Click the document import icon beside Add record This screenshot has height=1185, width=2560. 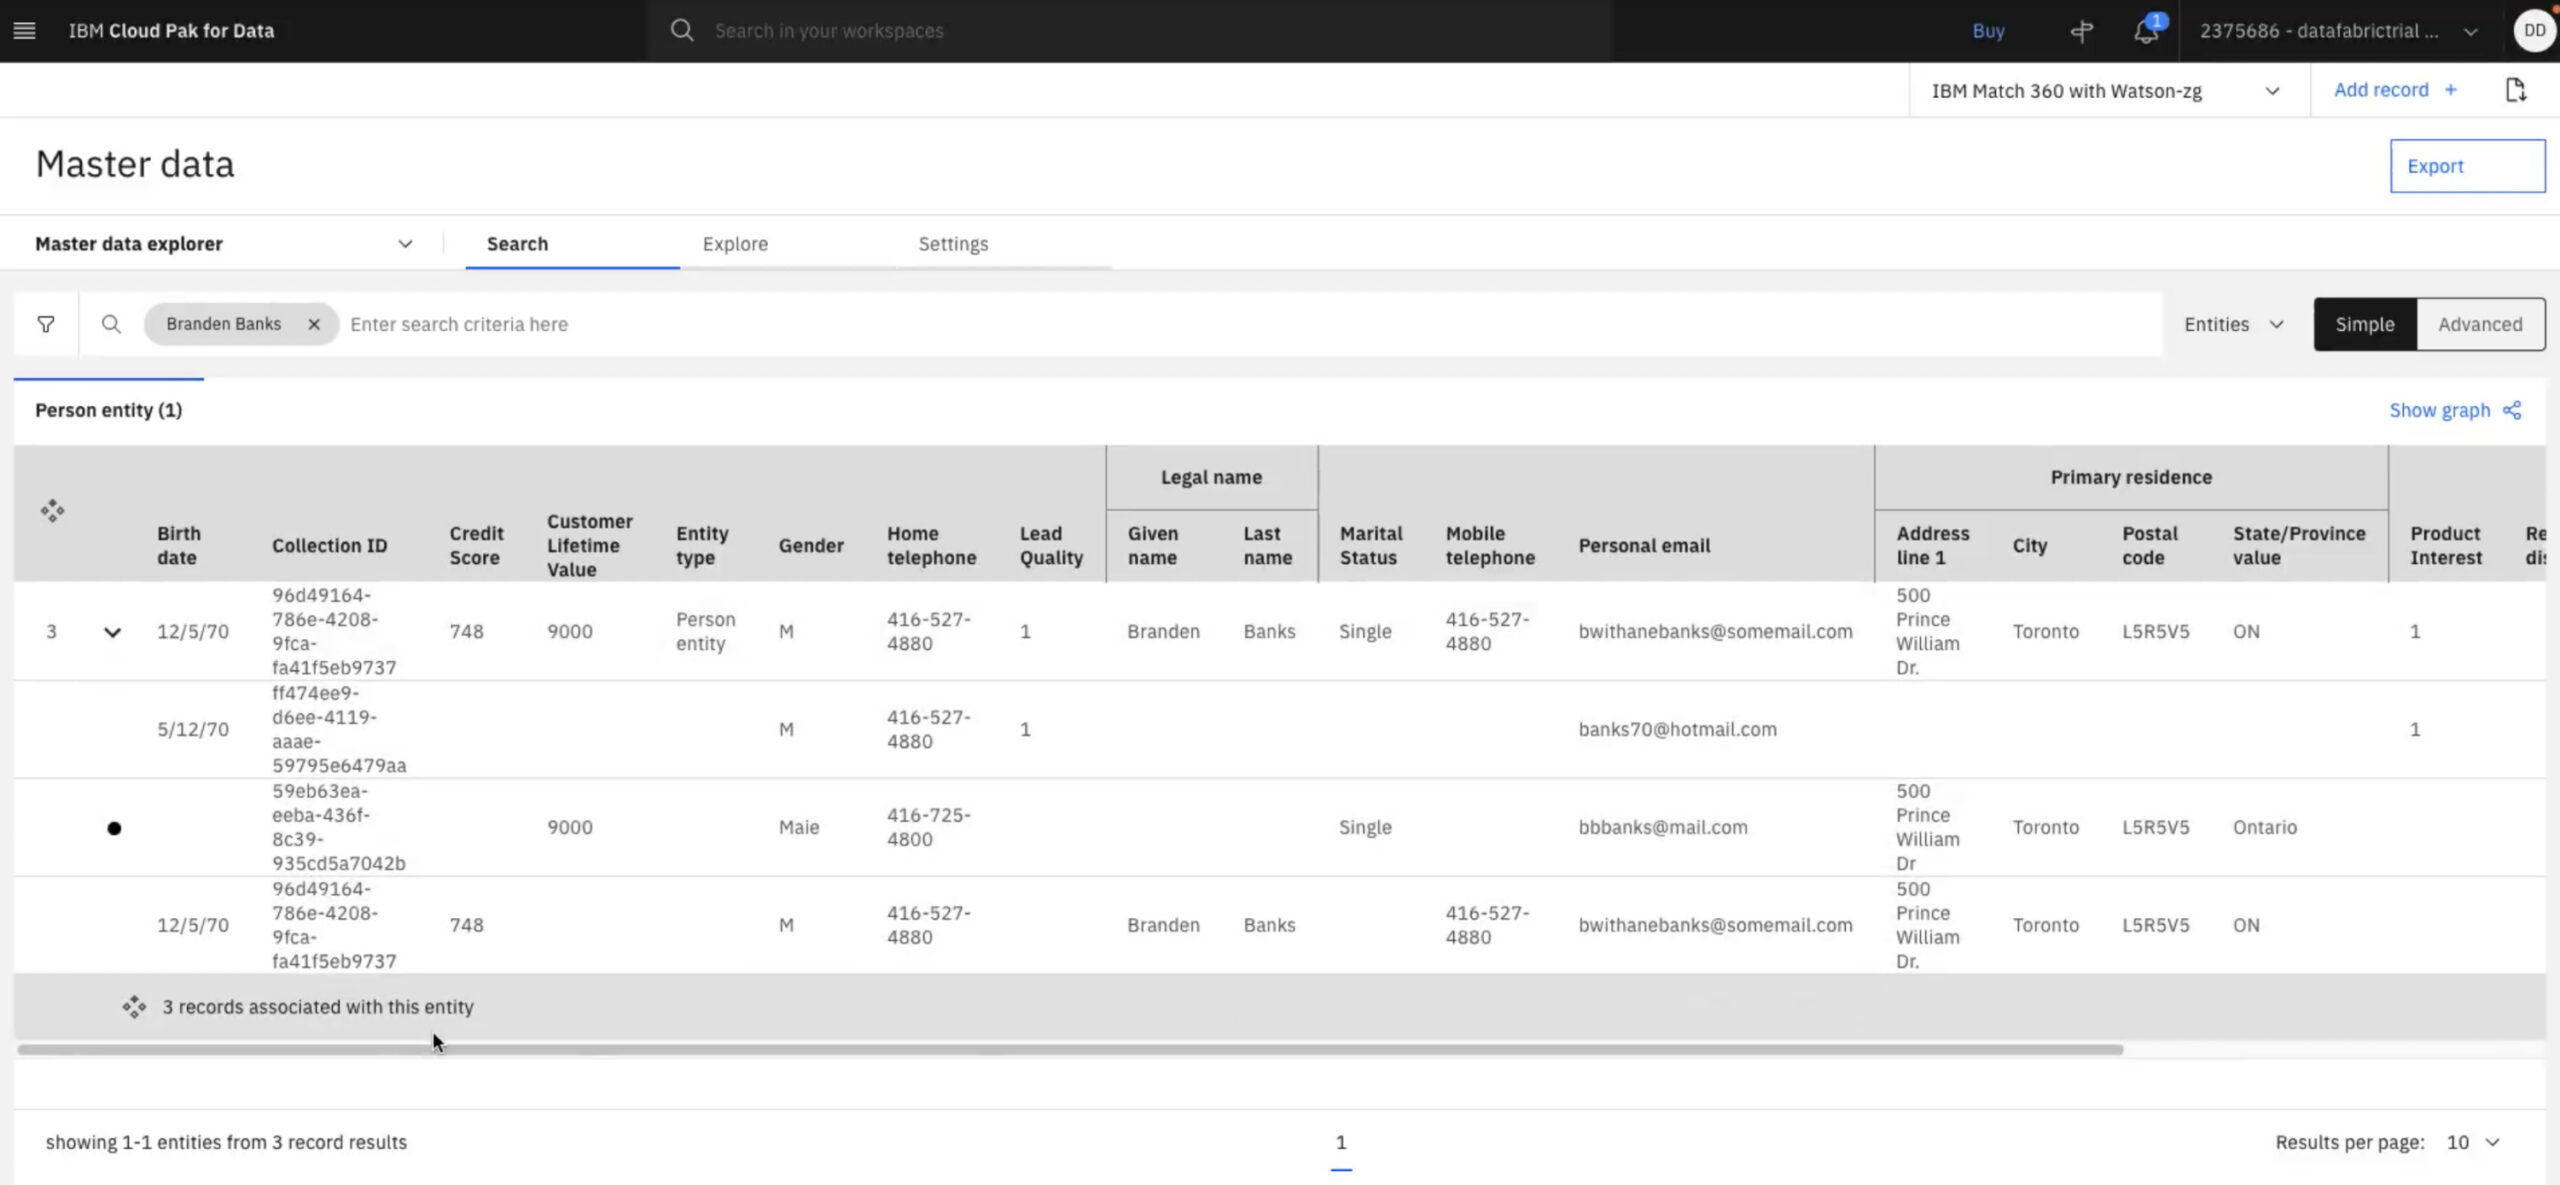[x=2516, y=90]
